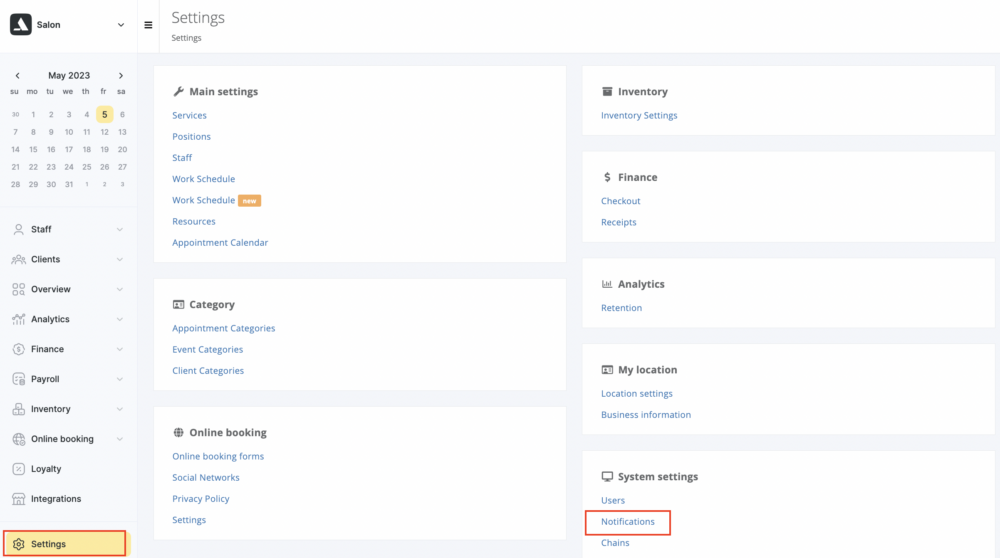
Task: Open the Services link
Action: point(189,115)
